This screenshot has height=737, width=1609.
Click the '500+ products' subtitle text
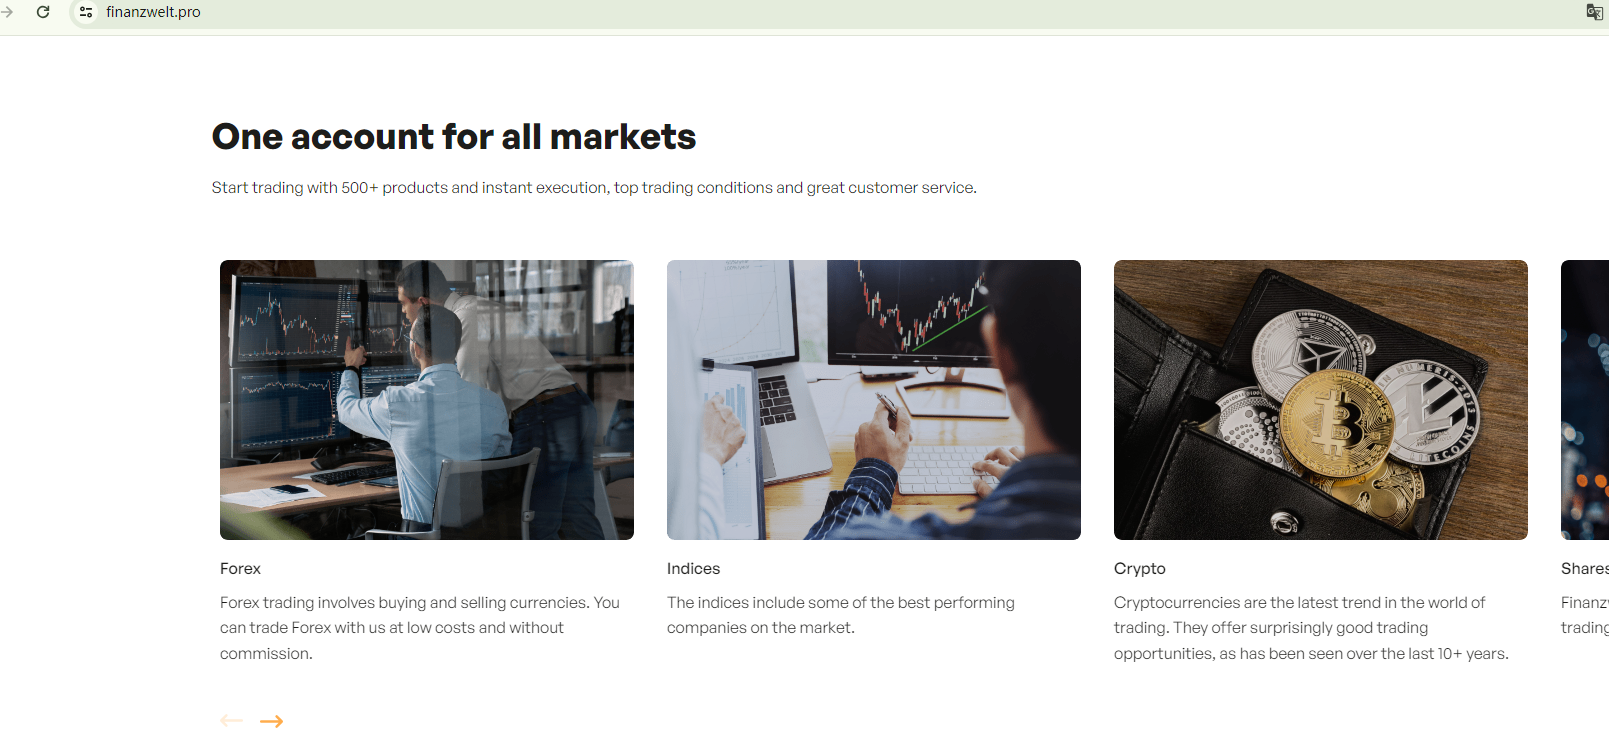[593, 188]
